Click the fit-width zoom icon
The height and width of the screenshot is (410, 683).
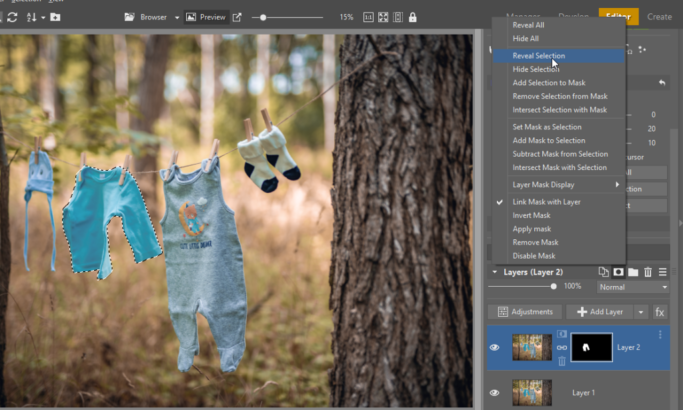398,17
